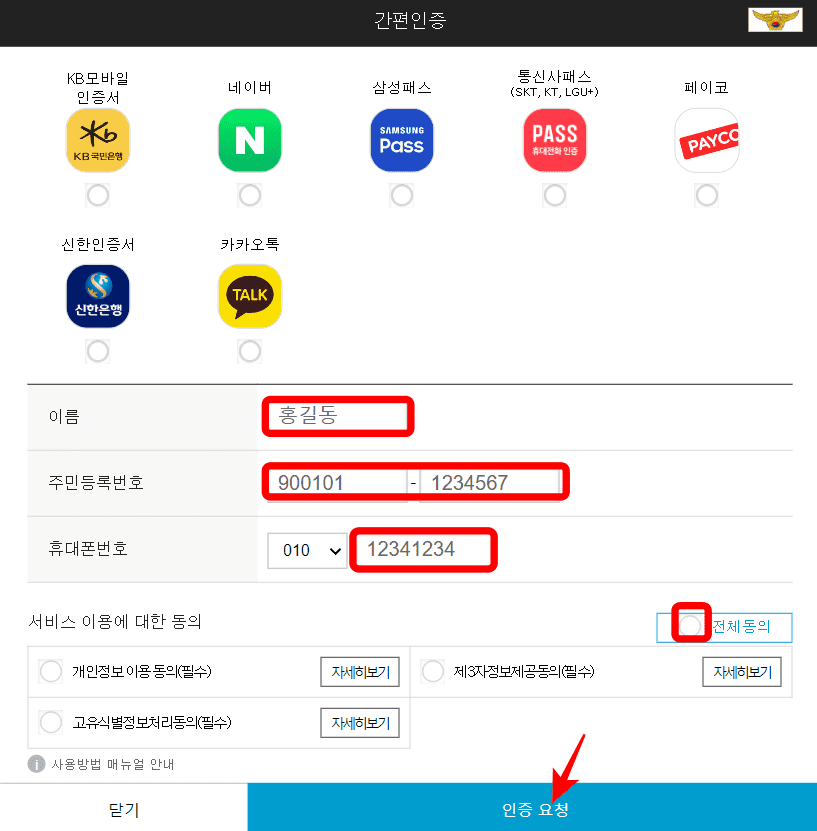
Task: Click the 주민등록번호 front six-digit field
Action: pyautogui.click(x=337, y=483)
